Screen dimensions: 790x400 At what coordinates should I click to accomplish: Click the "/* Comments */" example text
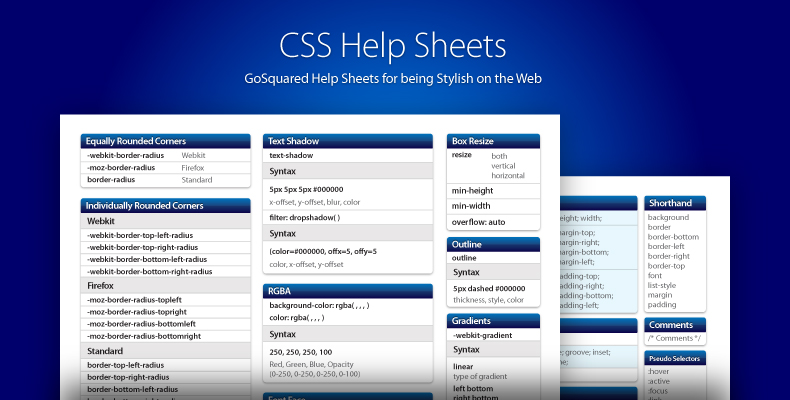tap(674, 339)
